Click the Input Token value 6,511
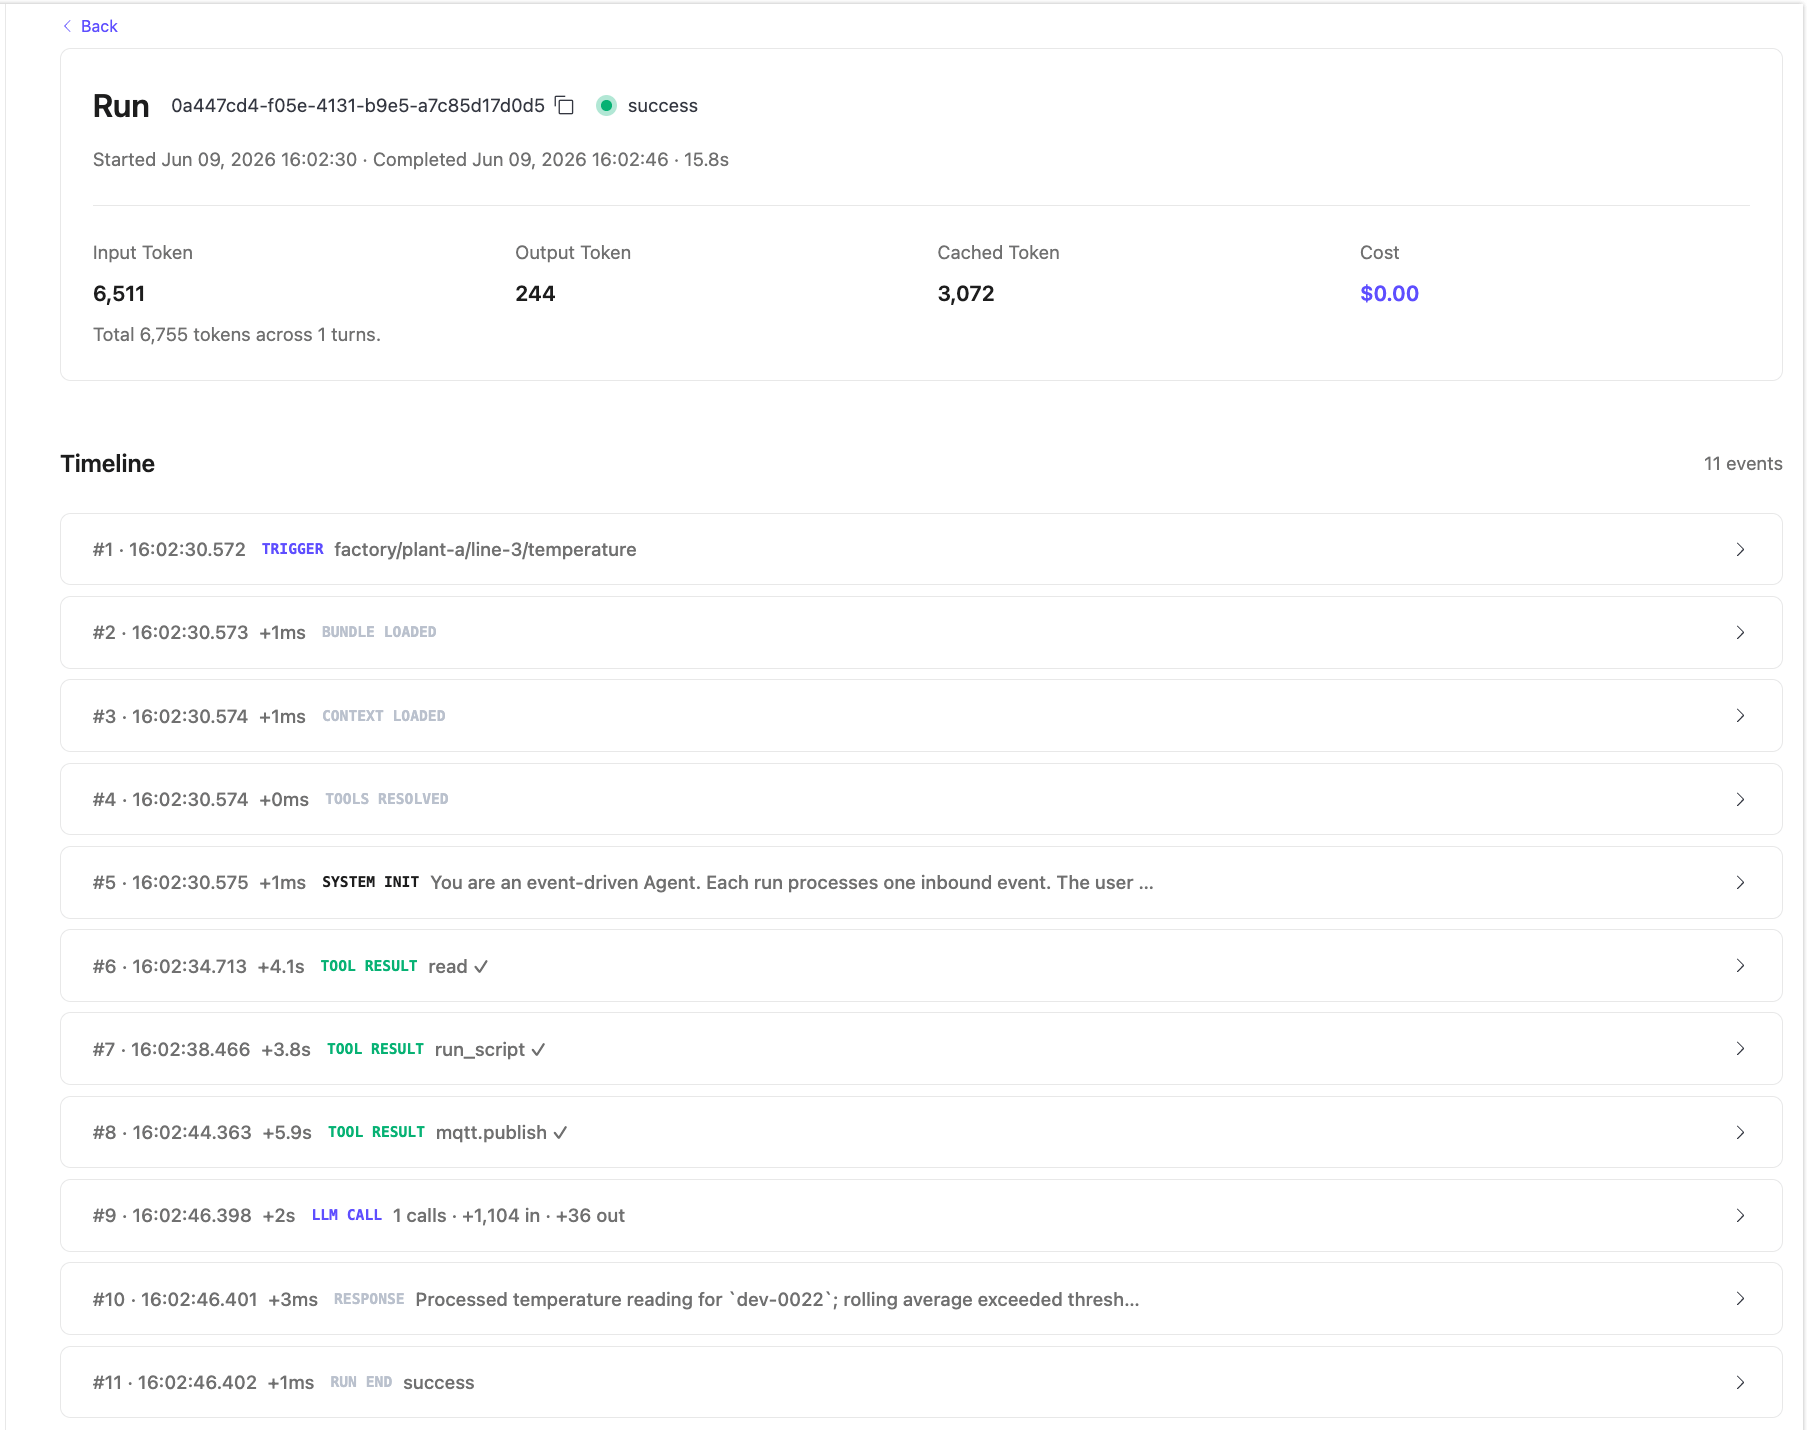Image resolution: width=1807 pixels, height=1430 pixels. coord(119,293)
